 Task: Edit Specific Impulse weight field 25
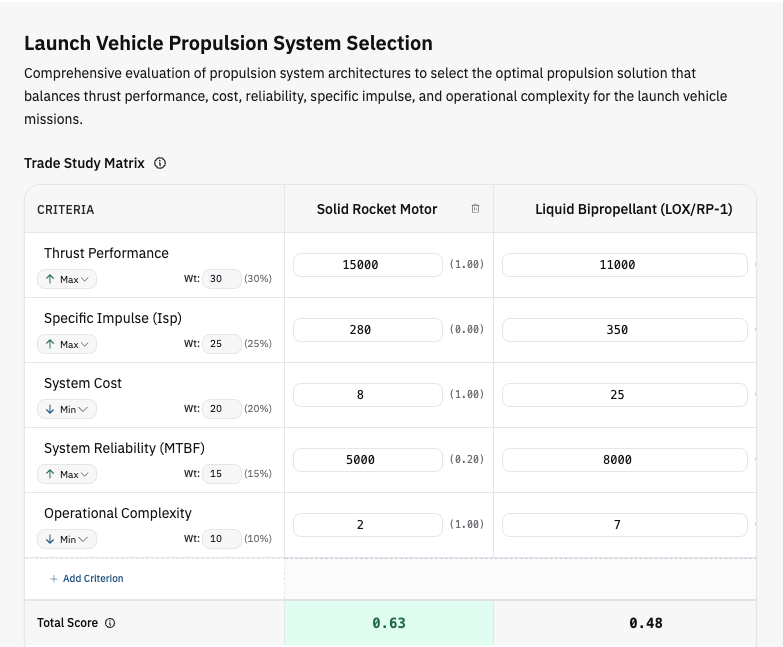click(x=222, y=343)
